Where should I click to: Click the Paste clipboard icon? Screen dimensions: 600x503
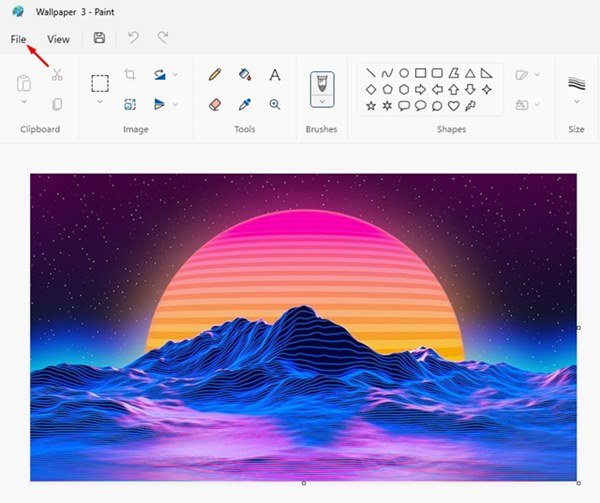click(24, 83)
